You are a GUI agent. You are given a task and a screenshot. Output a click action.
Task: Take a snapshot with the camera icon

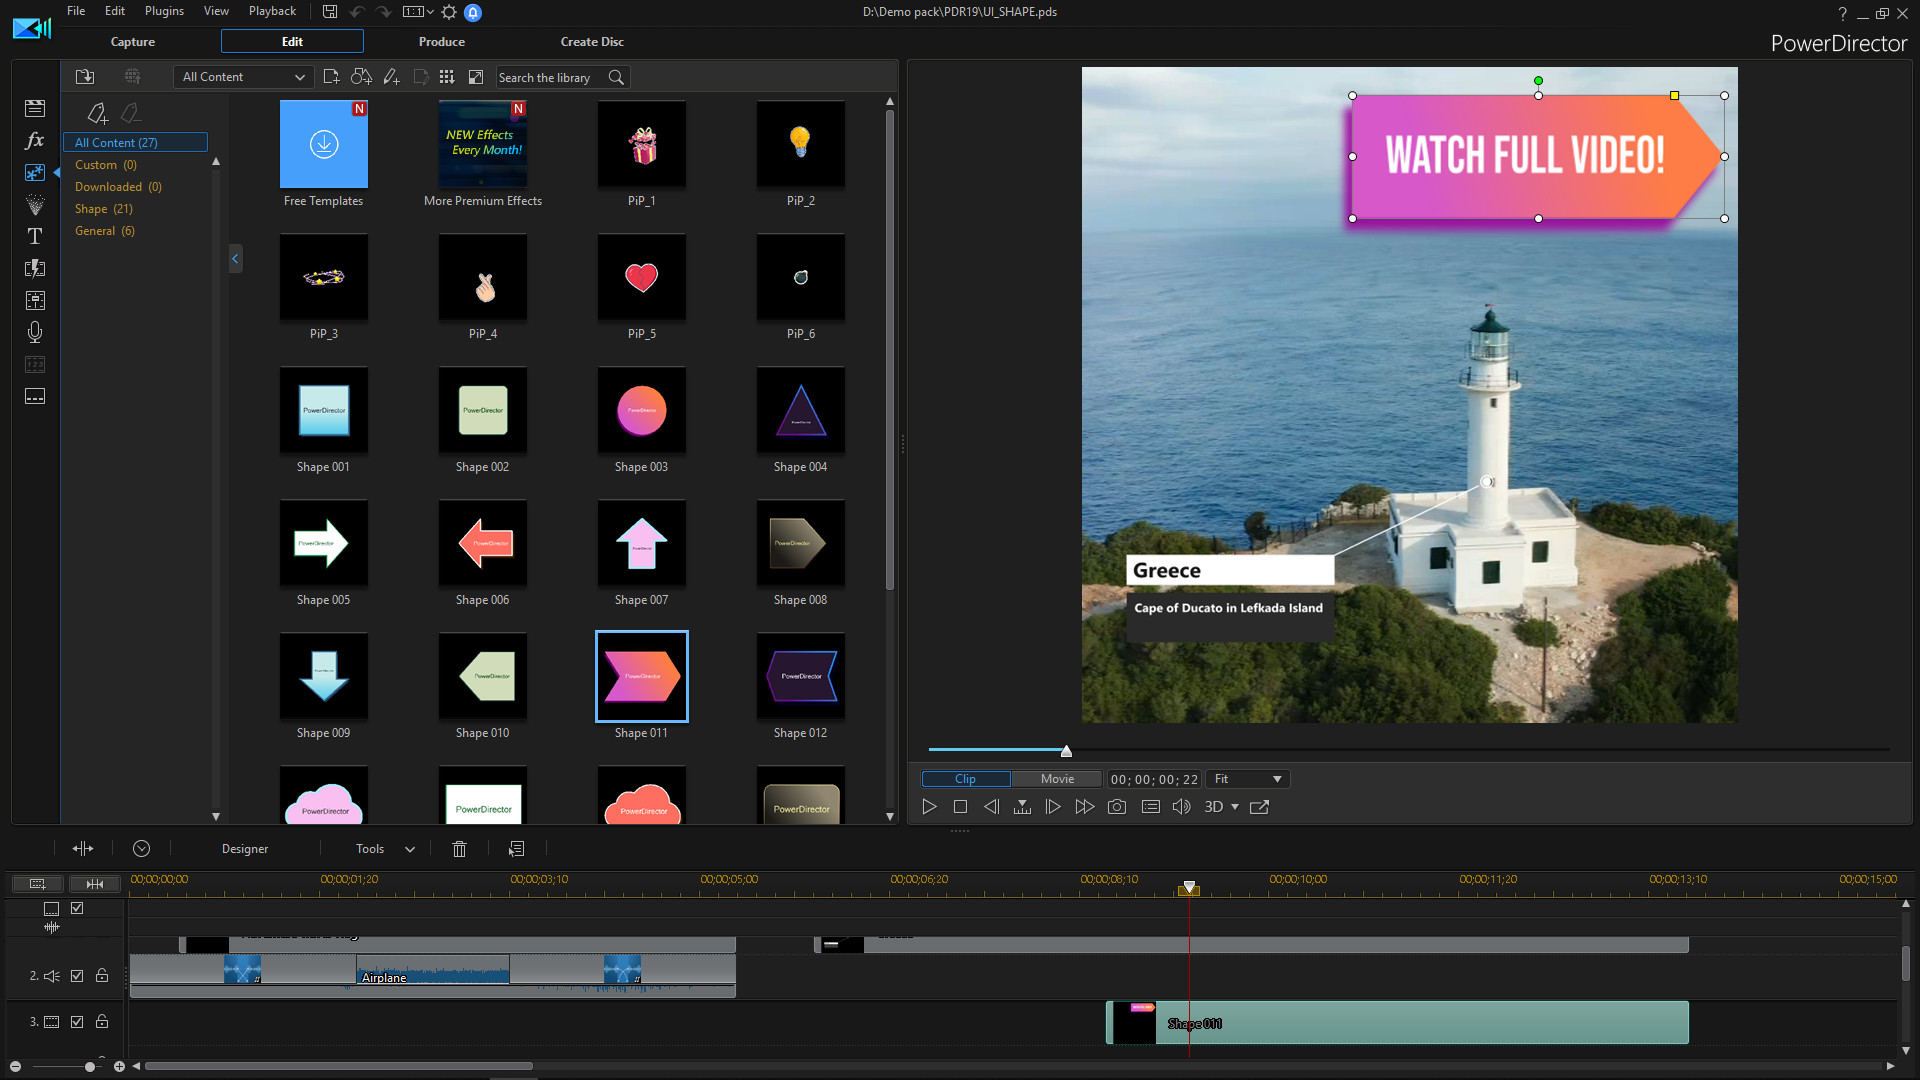pyautogui.click(x=1117, y=806)
